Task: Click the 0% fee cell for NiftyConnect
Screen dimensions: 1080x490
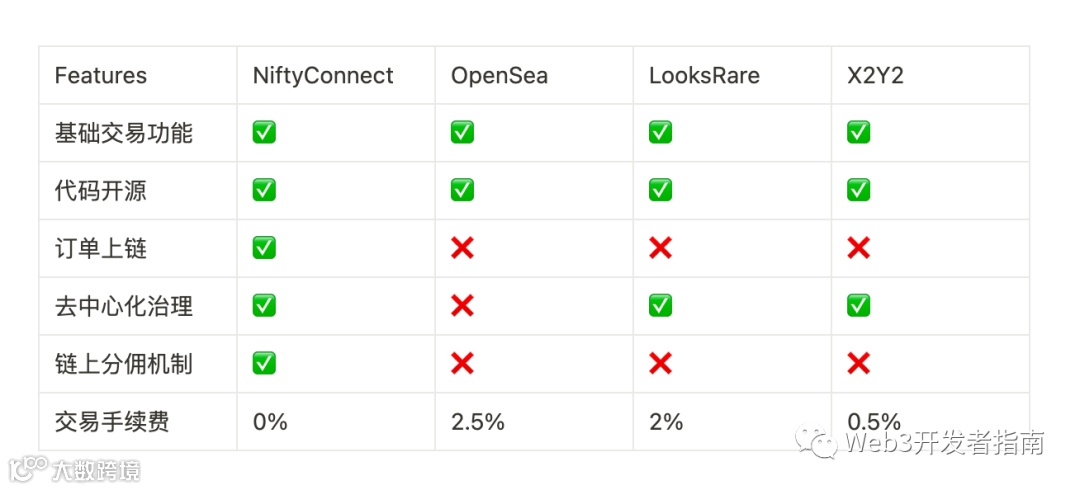Action: pos(270,421)
